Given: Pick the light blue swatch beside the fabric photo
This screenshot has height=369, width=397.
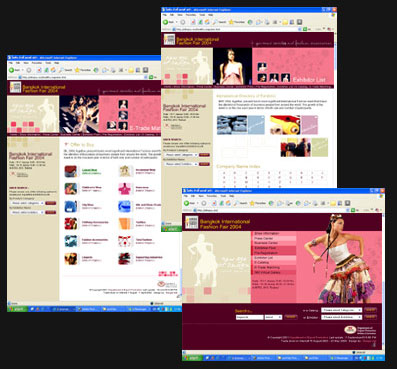Looking at the screenshot, I should point(256,125).
